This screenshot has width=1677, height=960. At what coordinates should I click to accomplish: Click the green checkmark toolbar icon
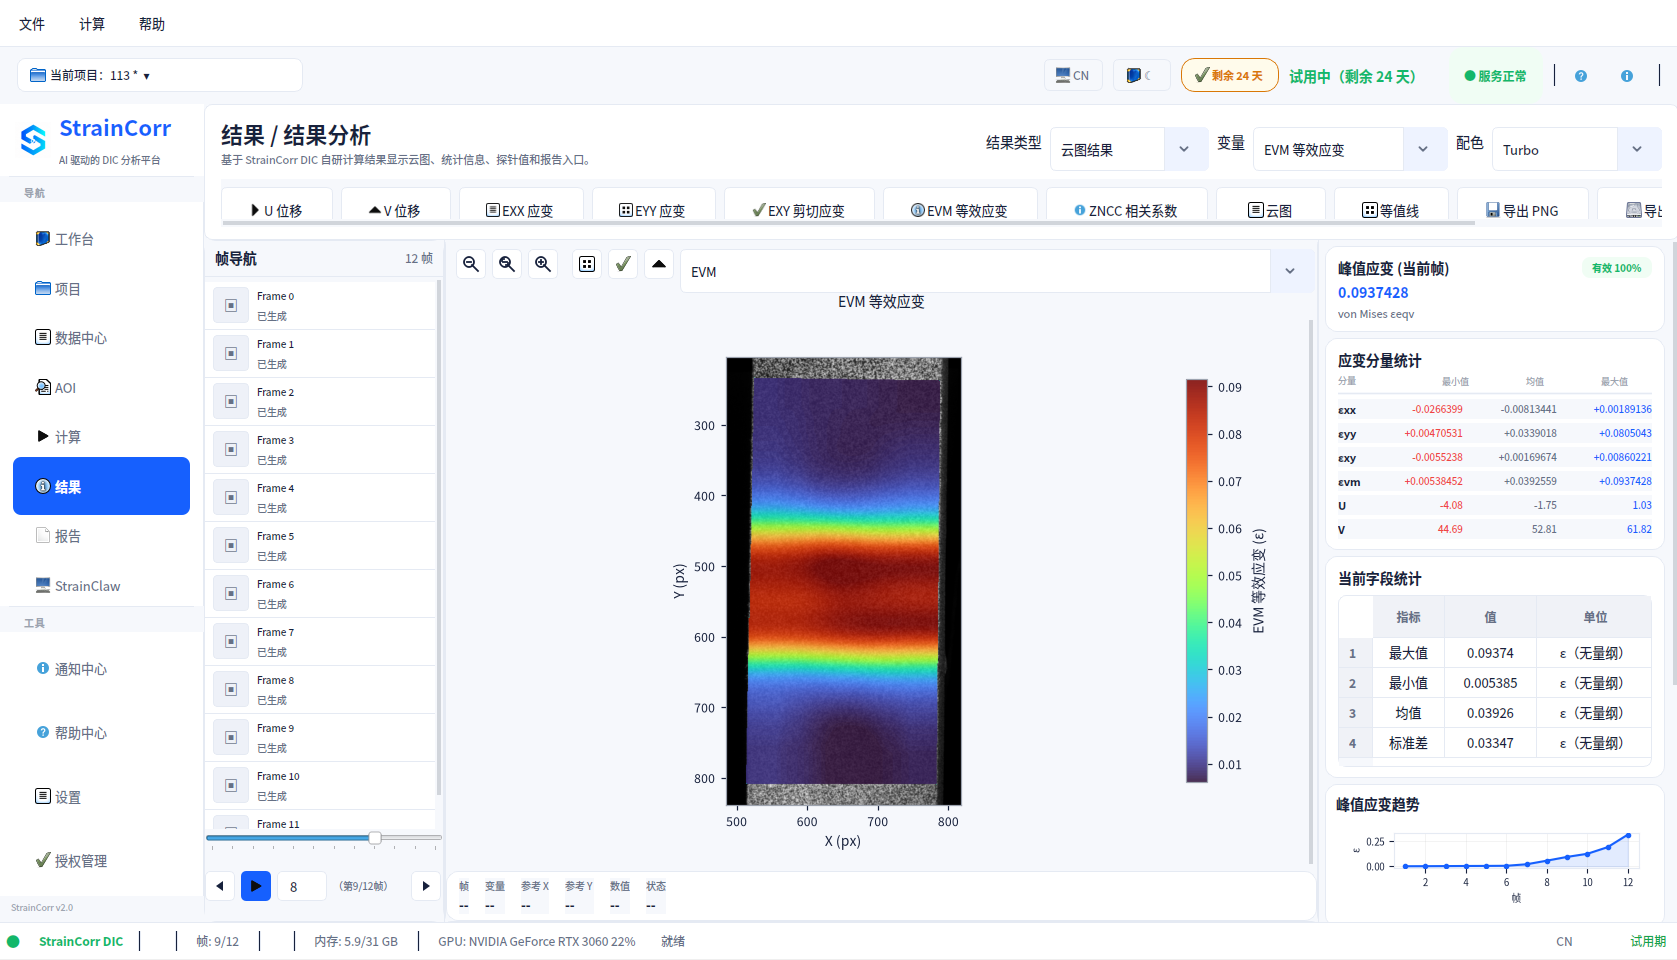pyautogui.click(x=623, y=264)
